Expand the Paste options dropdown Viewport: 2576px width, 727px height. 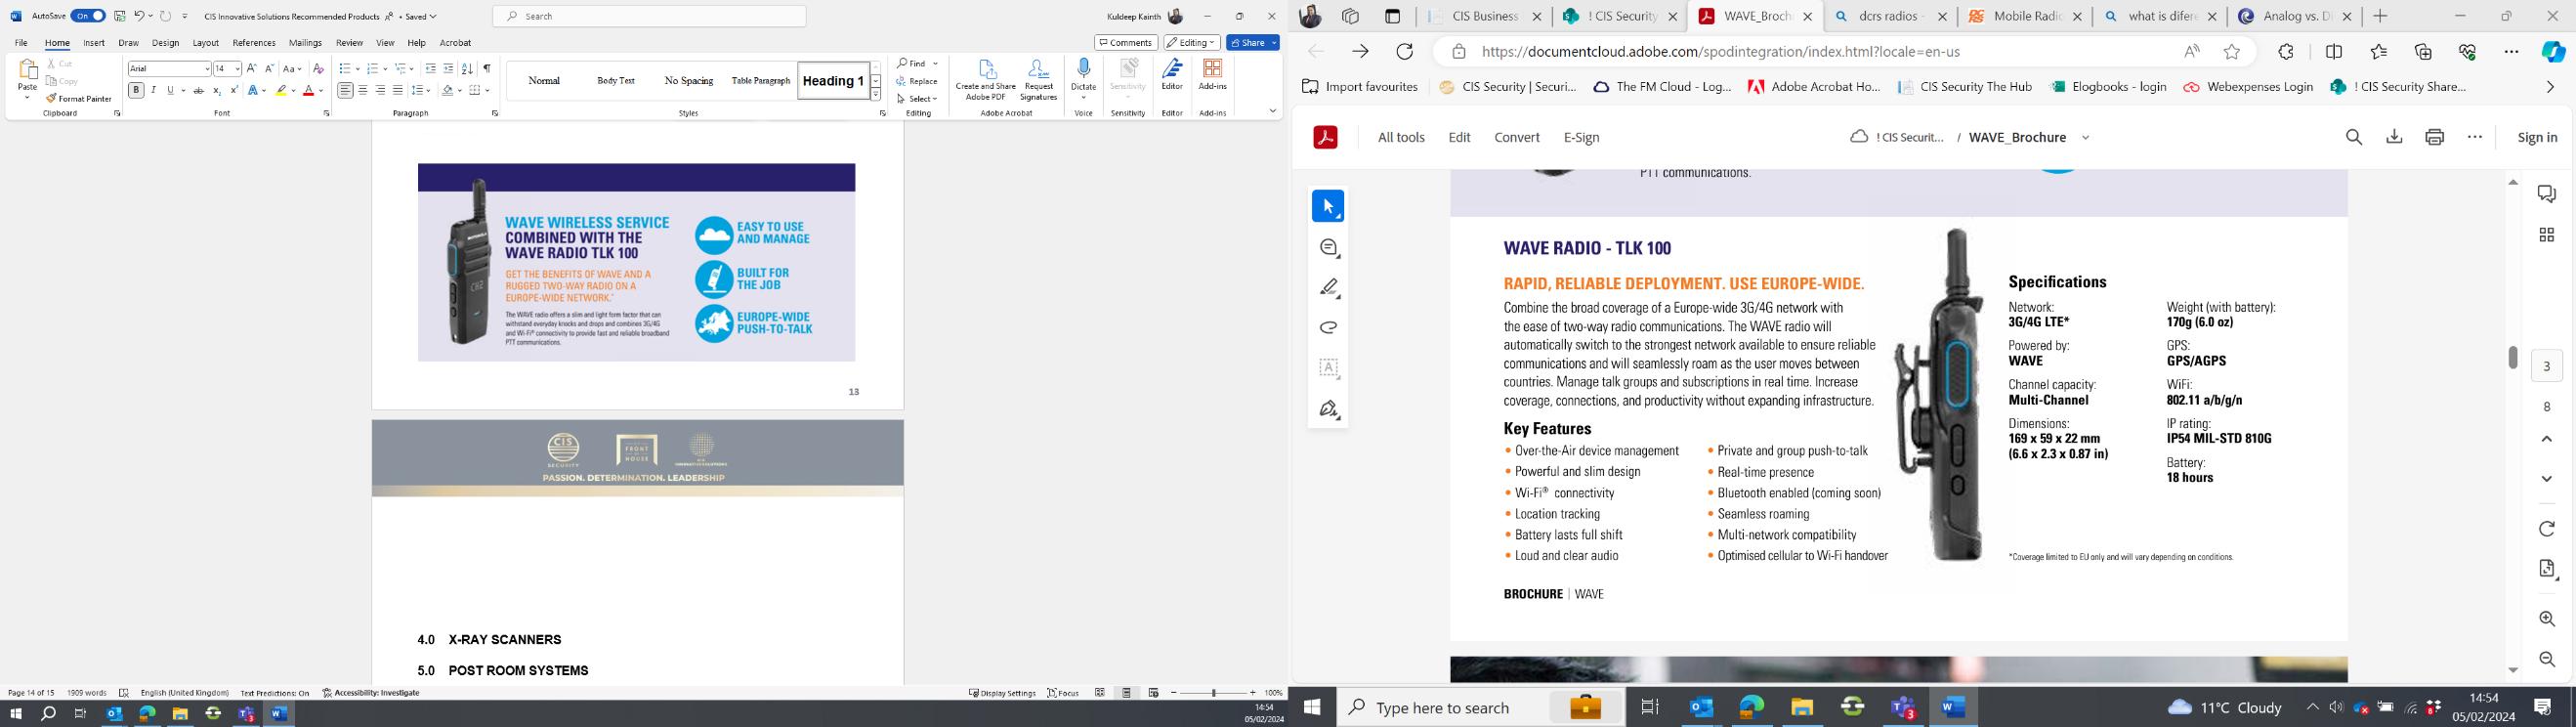click(27, 98)
